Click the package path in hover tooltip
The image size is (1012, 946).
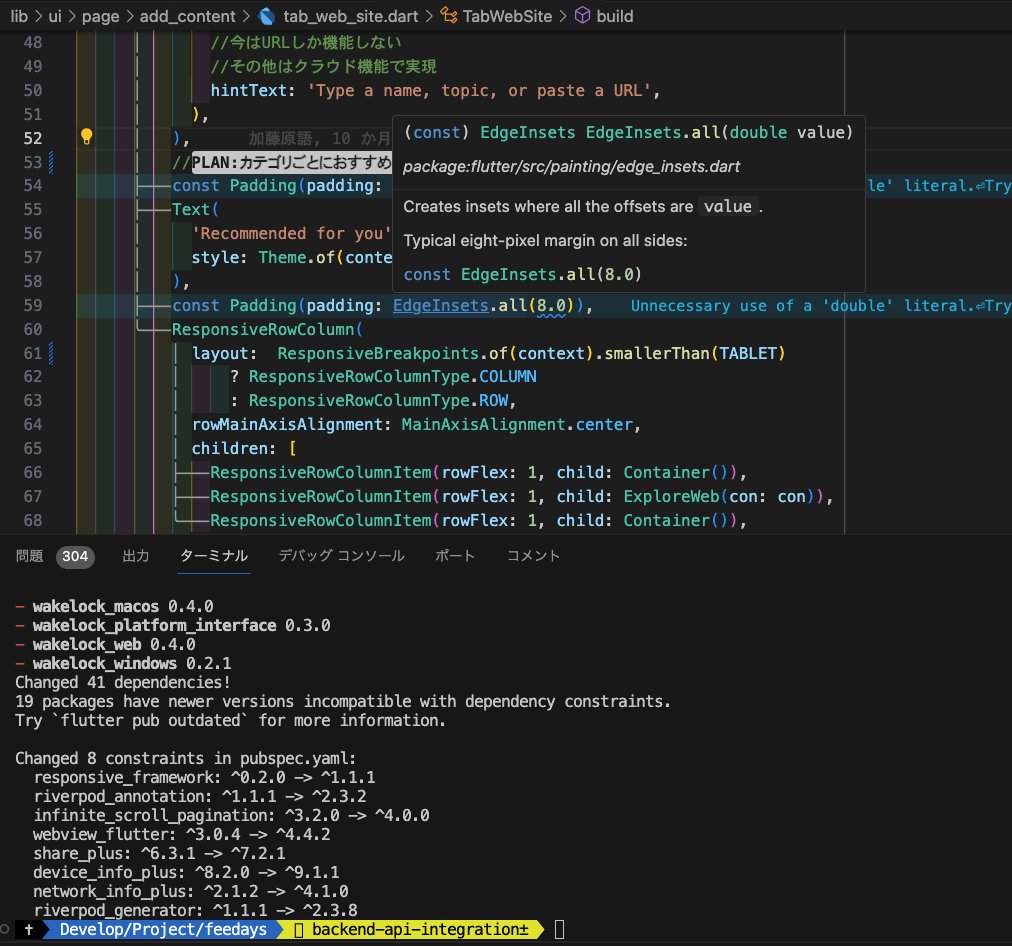click(x=571, y=166)
